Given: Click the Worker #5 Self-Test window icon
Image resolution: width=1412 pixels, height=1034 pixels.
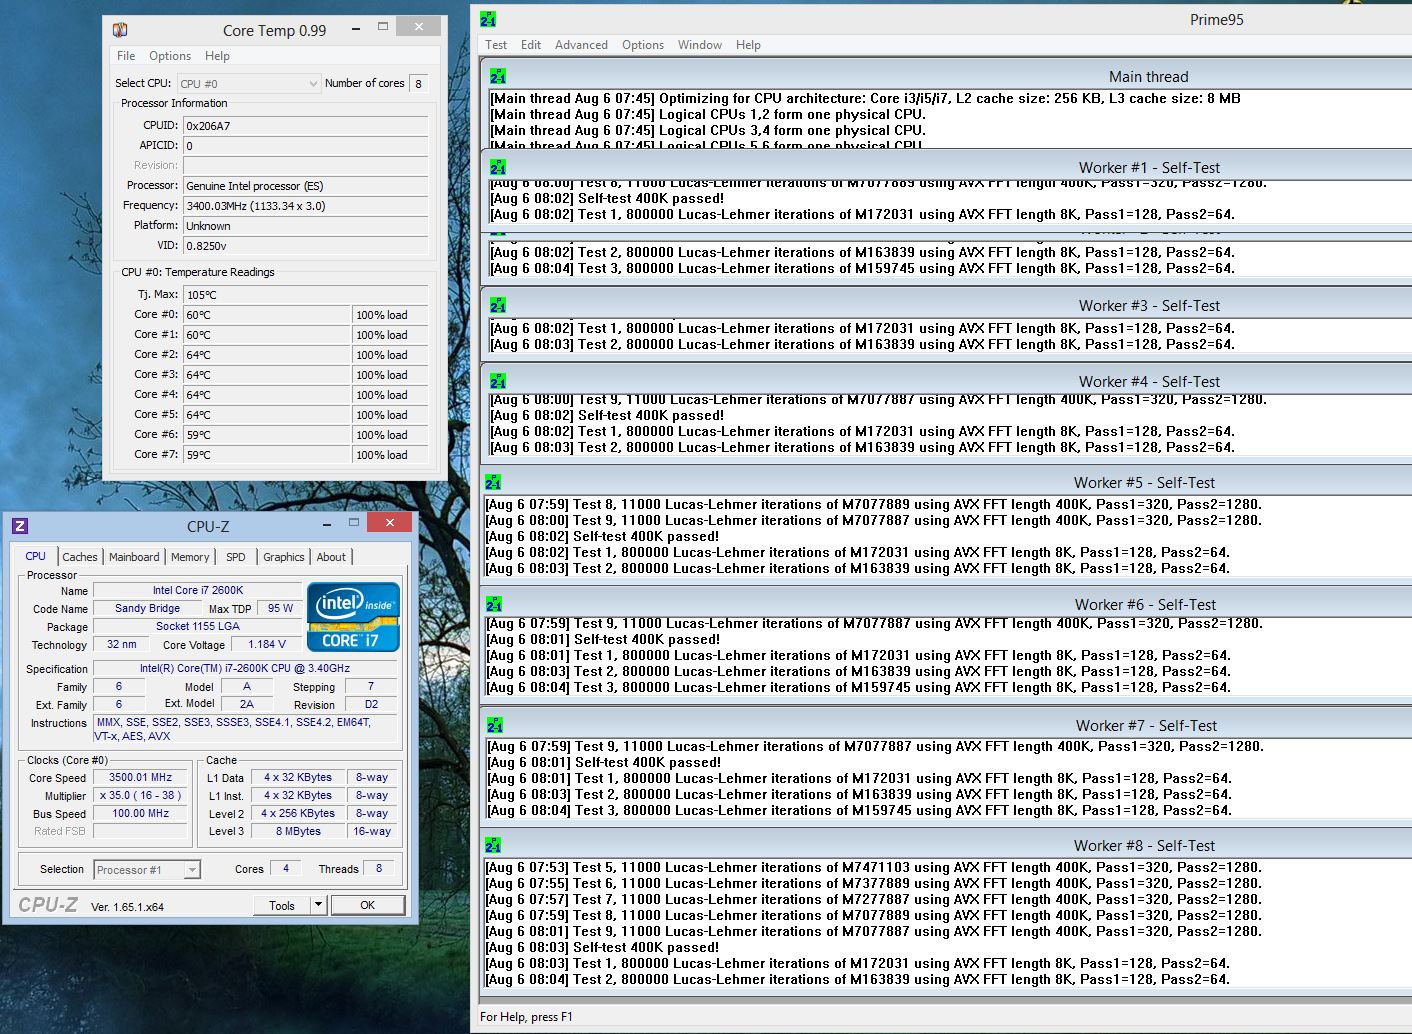Looking at the screenshot, I should (x=493, y=482).
